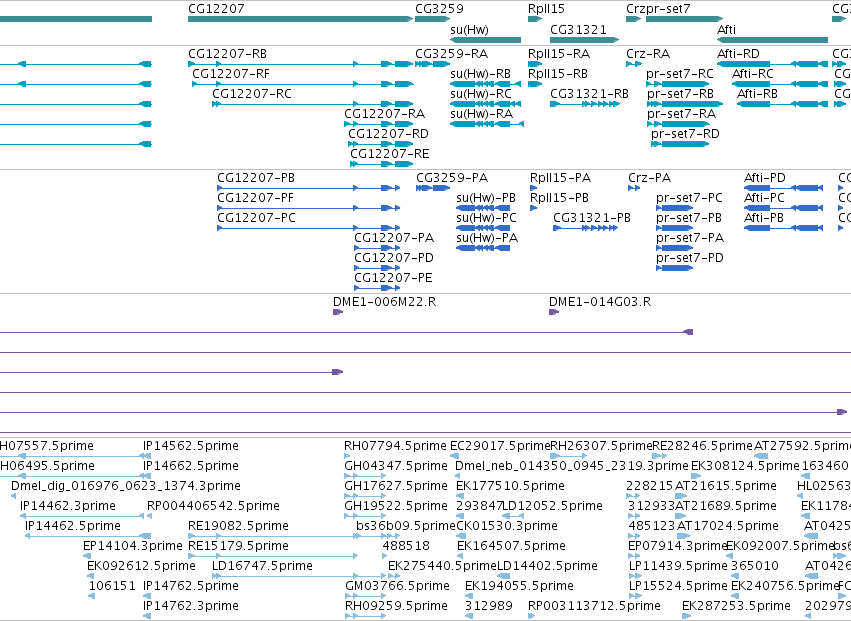Click protein pr-set7-PC label

pos(689,198)
